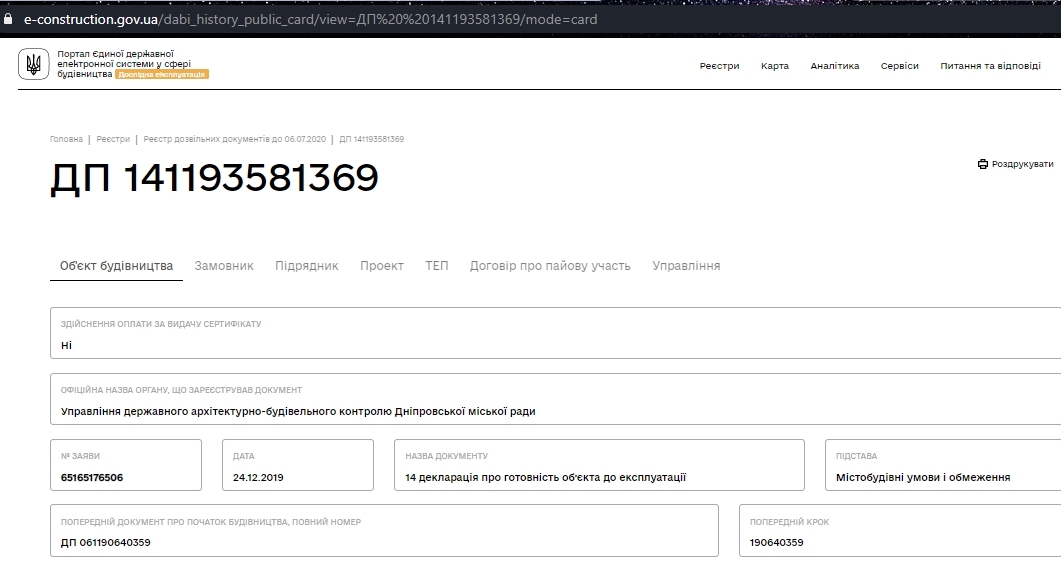Click previous step value 190640359
The image size is (1061, 563).
pos(777,543)
